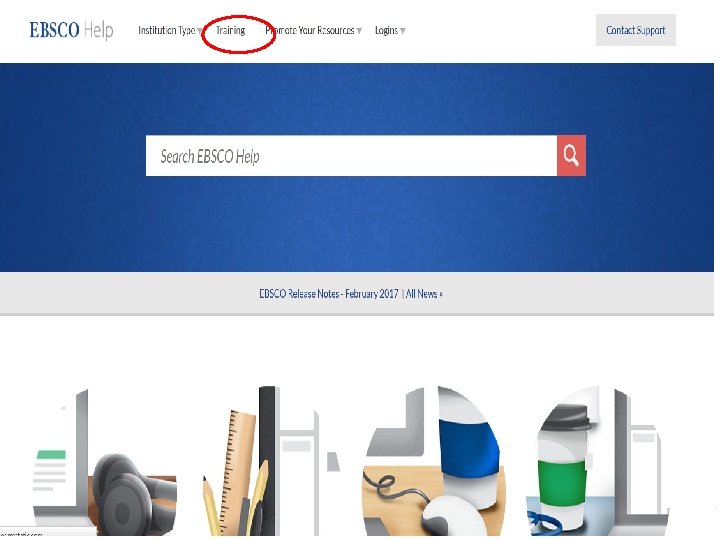Expand the Logins dropdown arrow
Image resolution: width=720 pixels, height=540 pixels.
pyautogui.click(x=402, y=31)
